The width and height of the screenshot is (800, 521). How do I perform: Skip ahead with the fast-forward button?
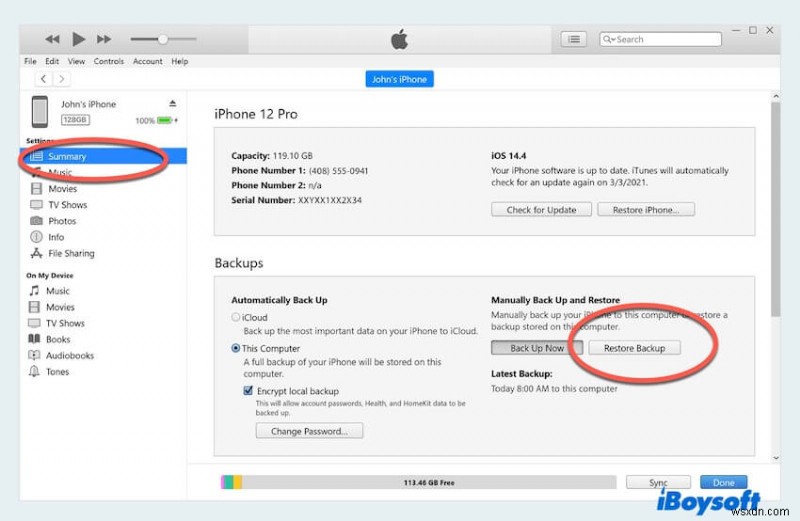(x=104, y=39)
